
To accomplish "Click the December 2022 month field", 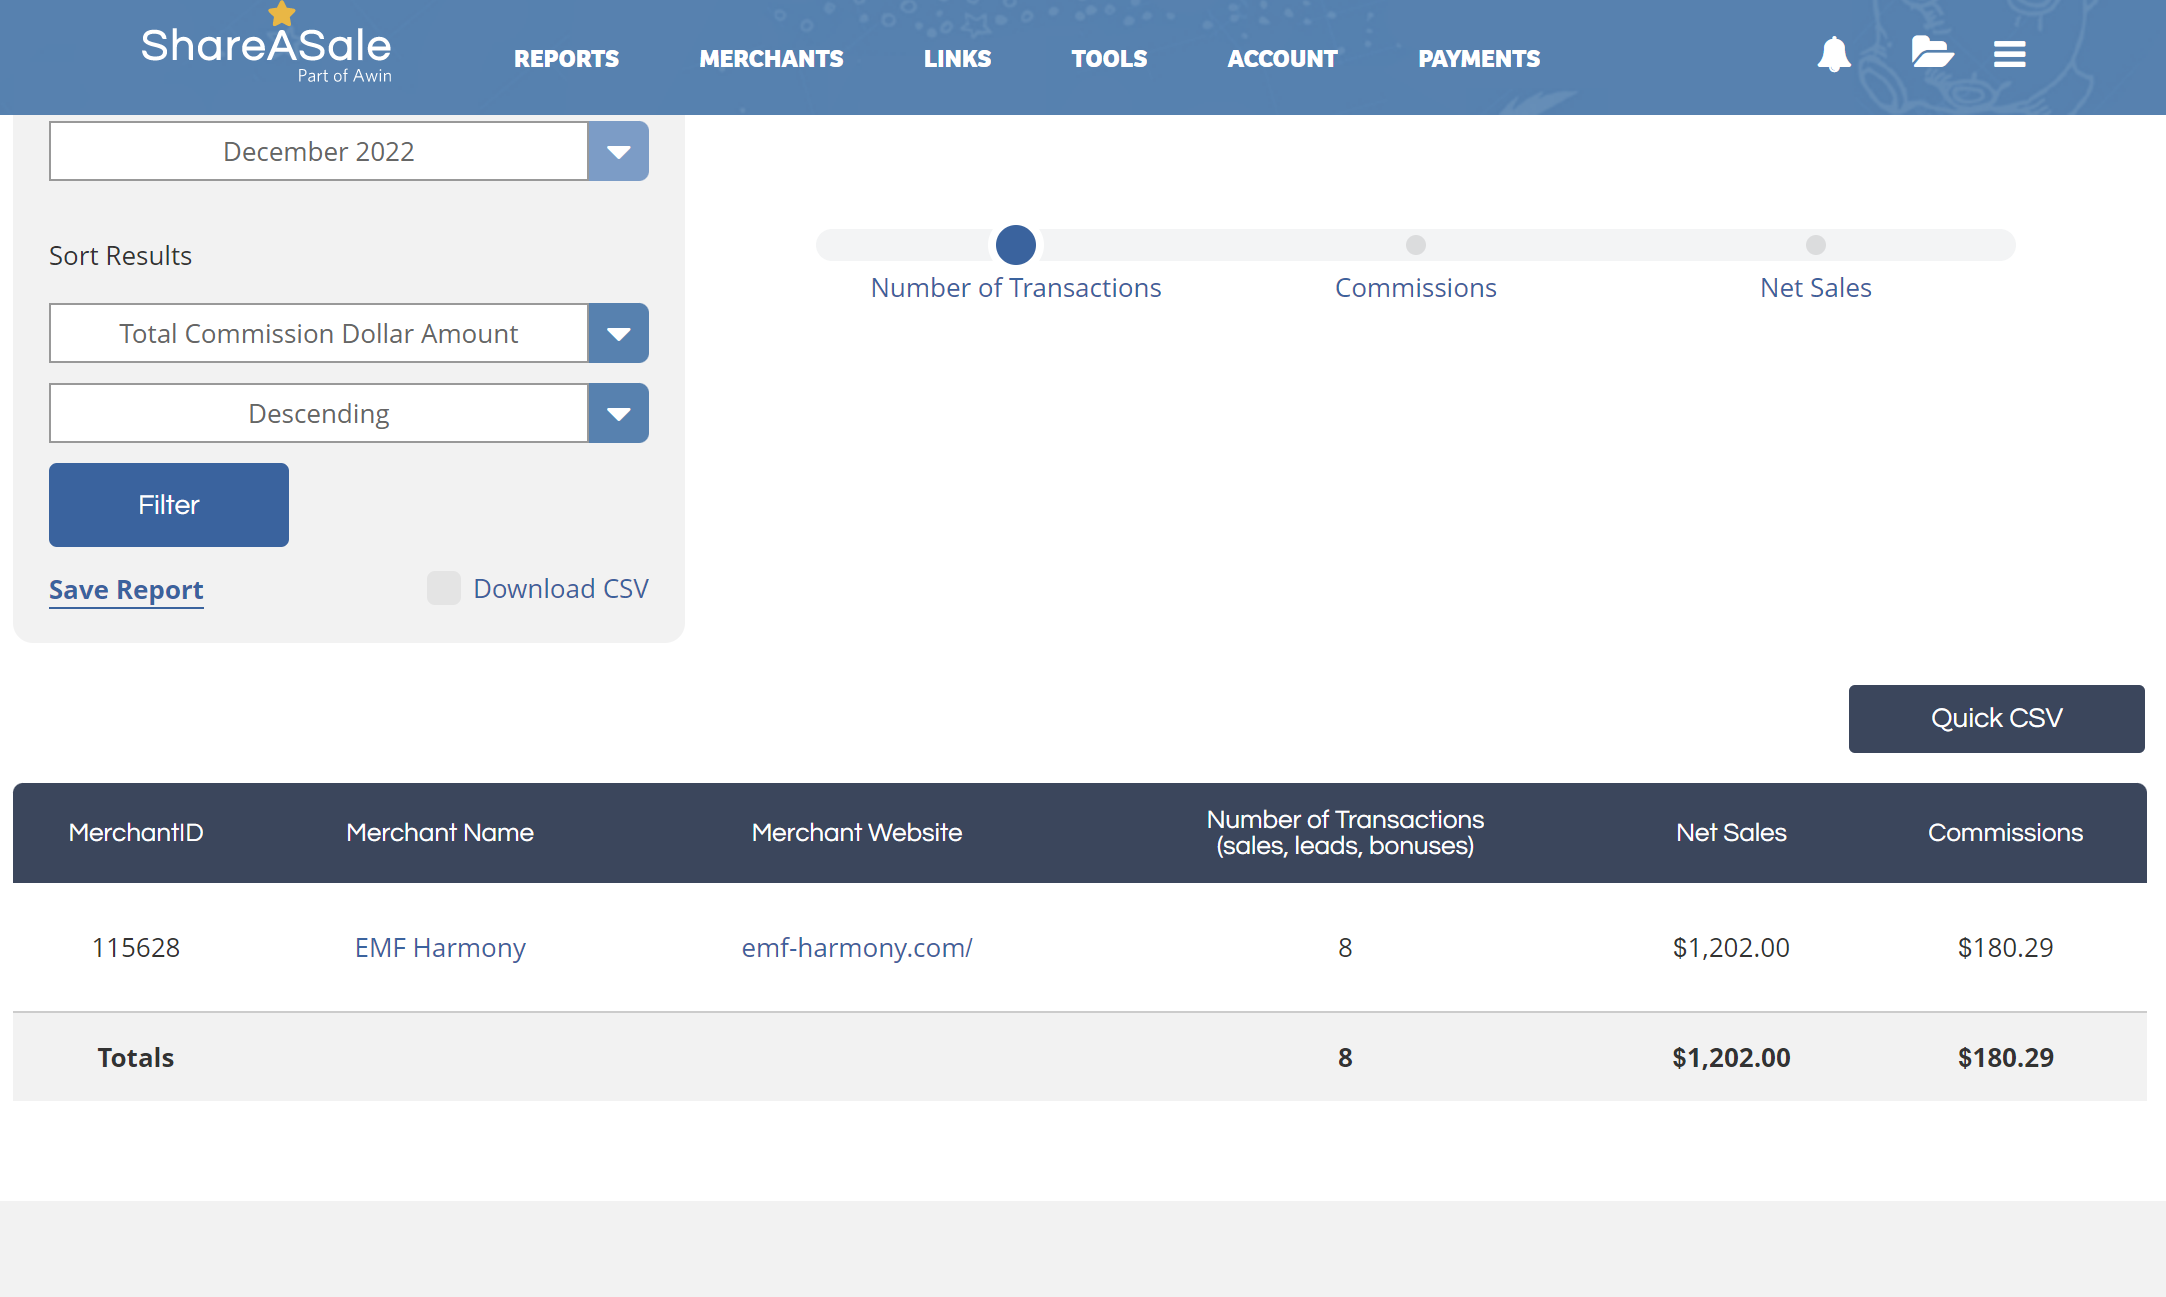I will click(x=319, y=151).
